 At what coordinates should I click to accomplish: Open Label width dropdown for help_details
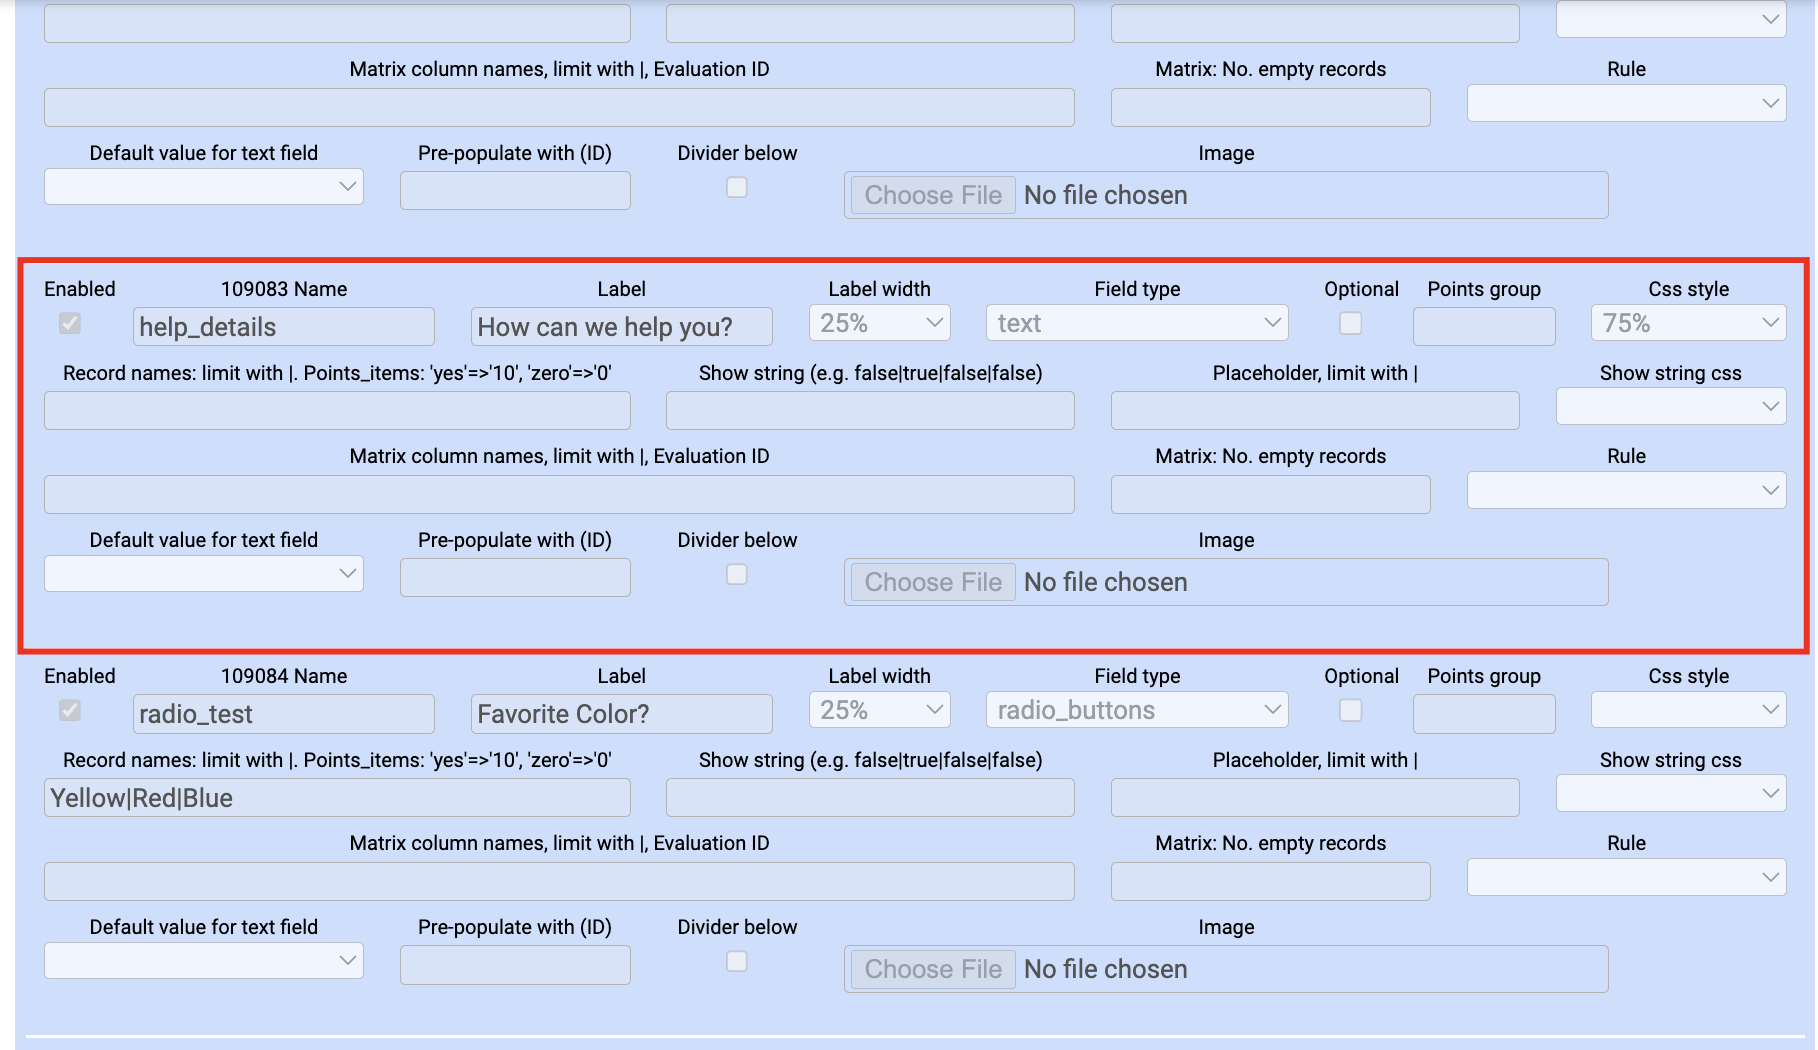point(879,323)
